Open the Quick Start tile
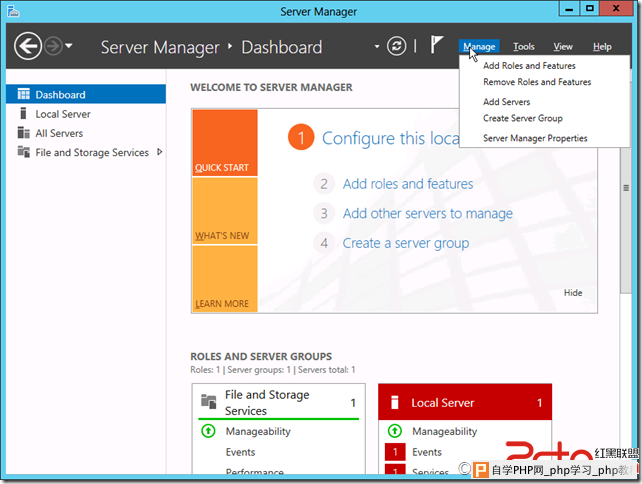This screenshot has height=484, width=642. tap(225, 142)
